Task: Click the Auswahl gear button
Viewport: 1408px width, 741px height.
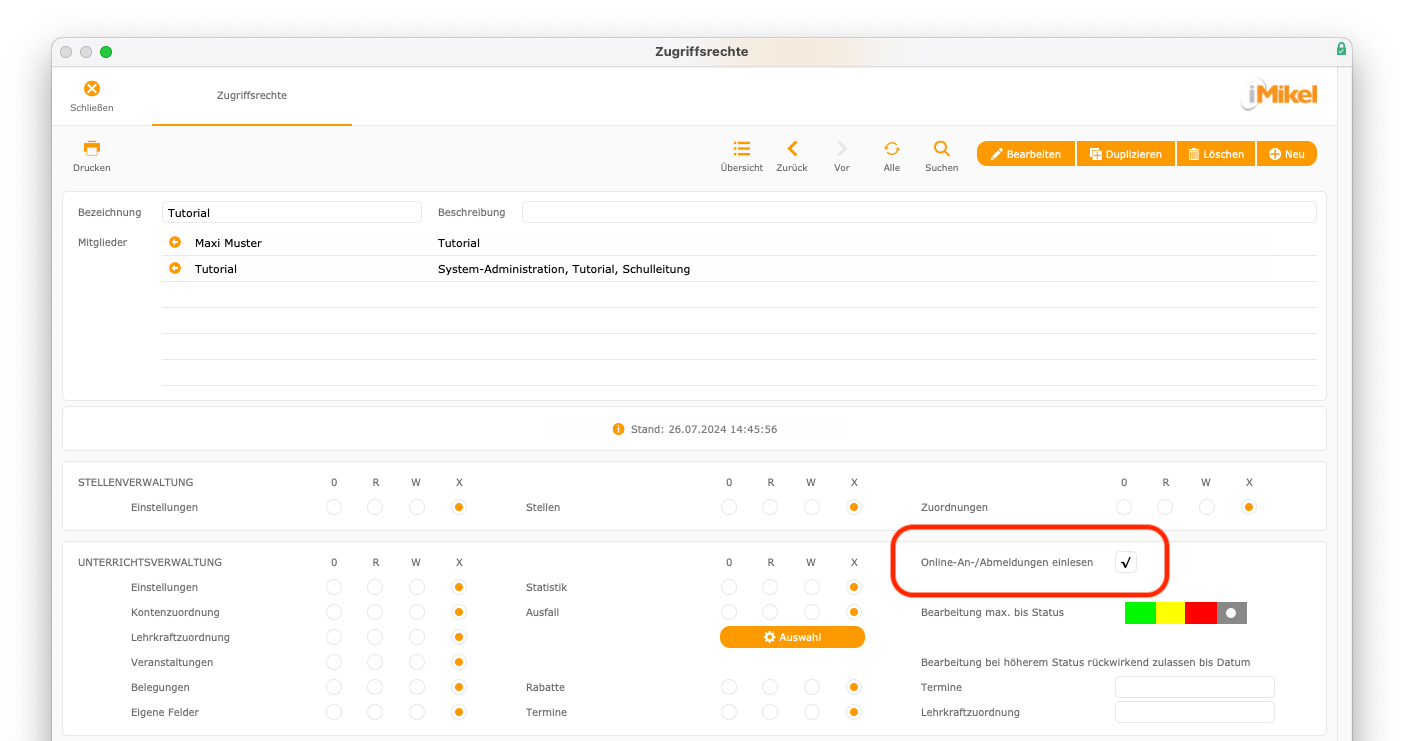Action: [x=792, y=637]
